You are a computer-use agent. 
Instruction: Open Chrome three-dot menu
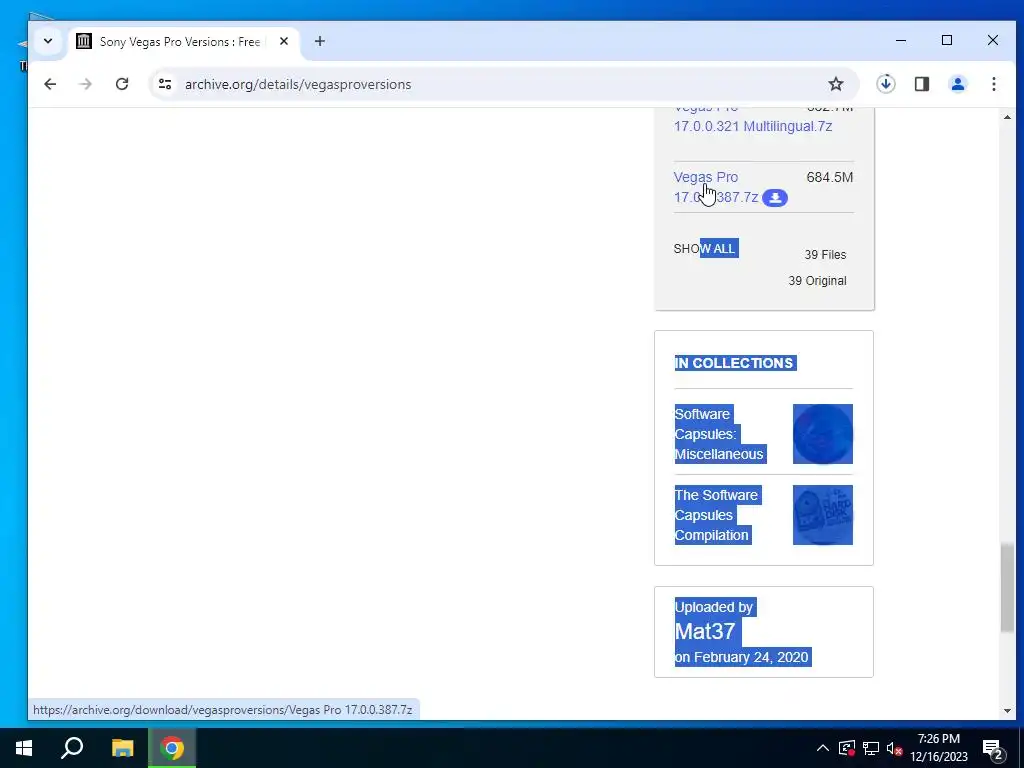(x=993, y=84)
